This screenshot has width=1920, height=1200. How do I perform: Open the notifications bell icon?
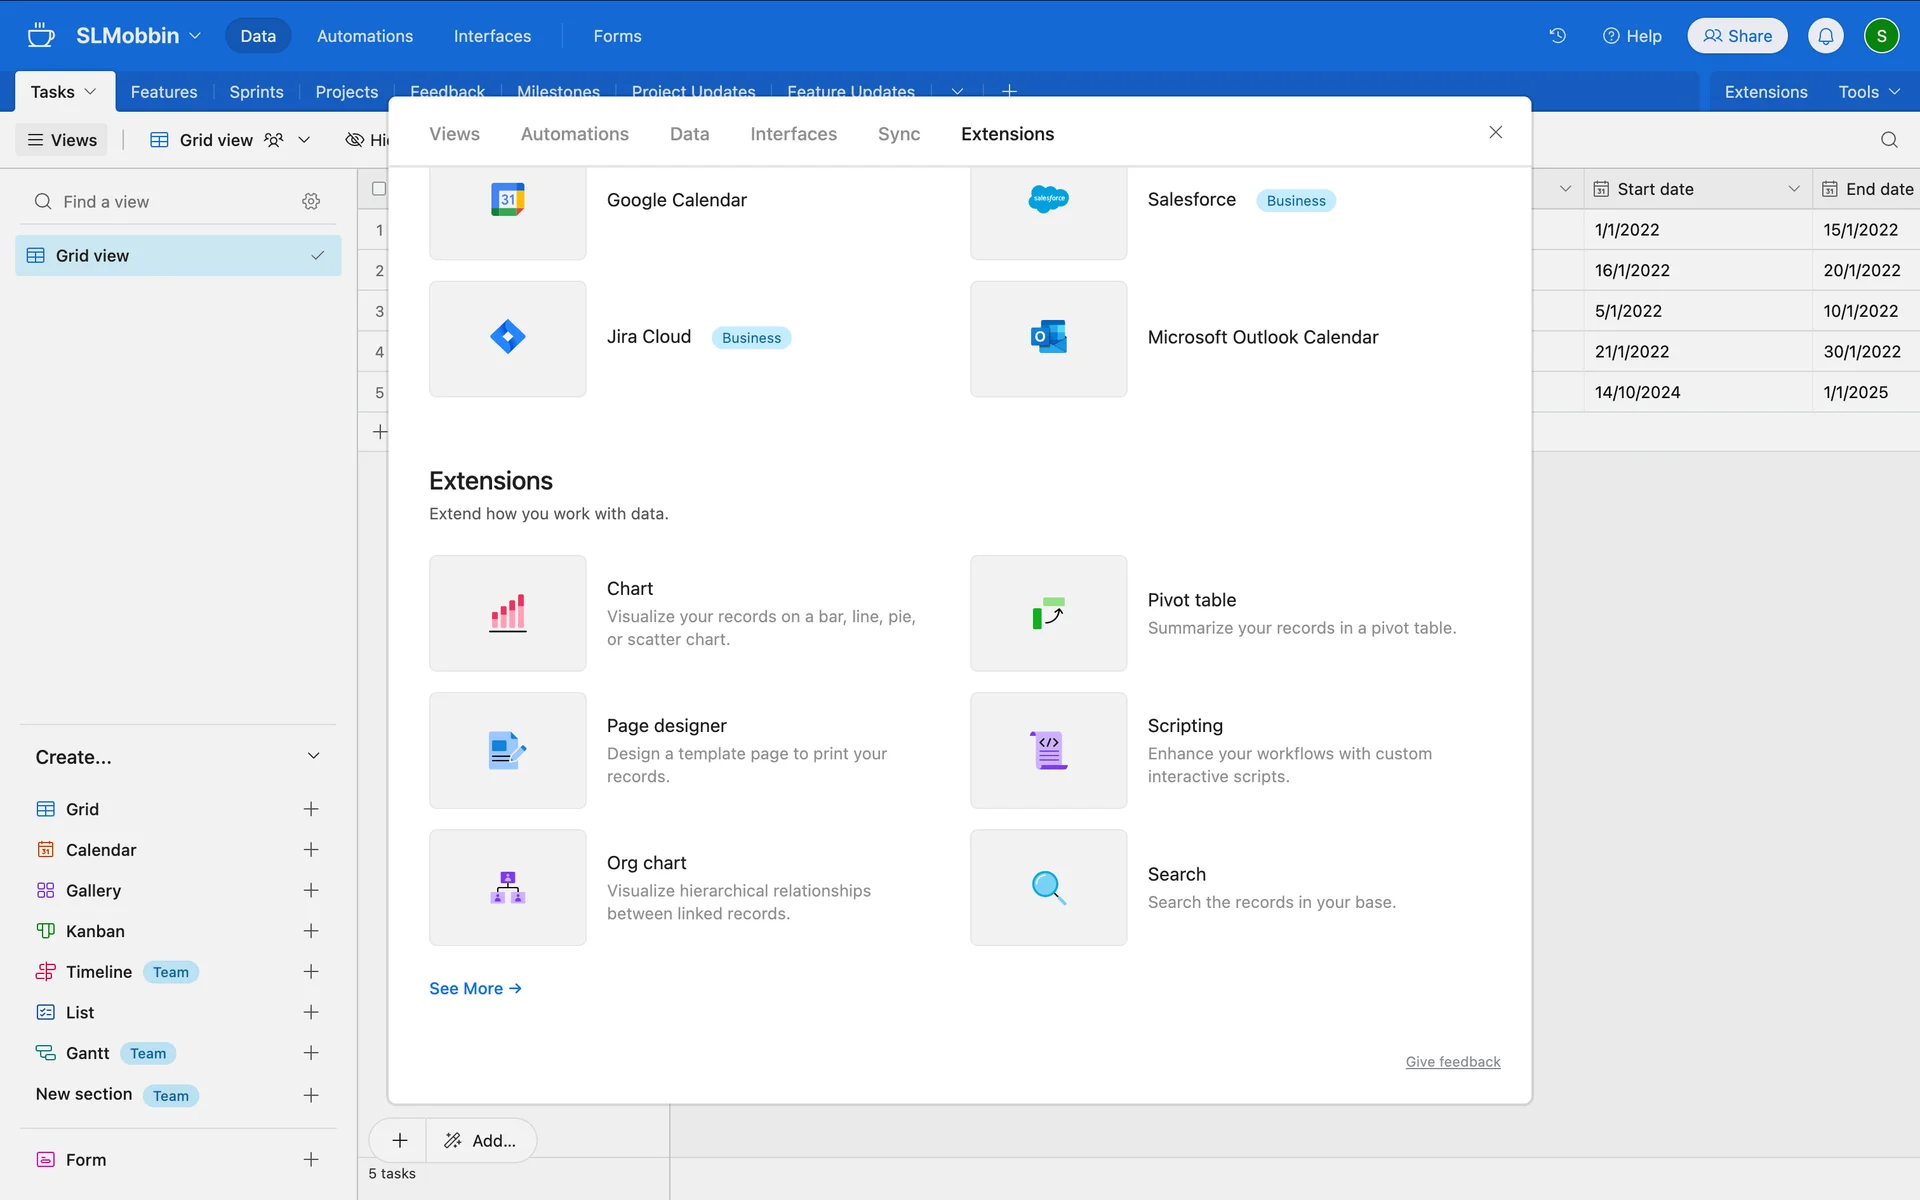pos(1825,36)
